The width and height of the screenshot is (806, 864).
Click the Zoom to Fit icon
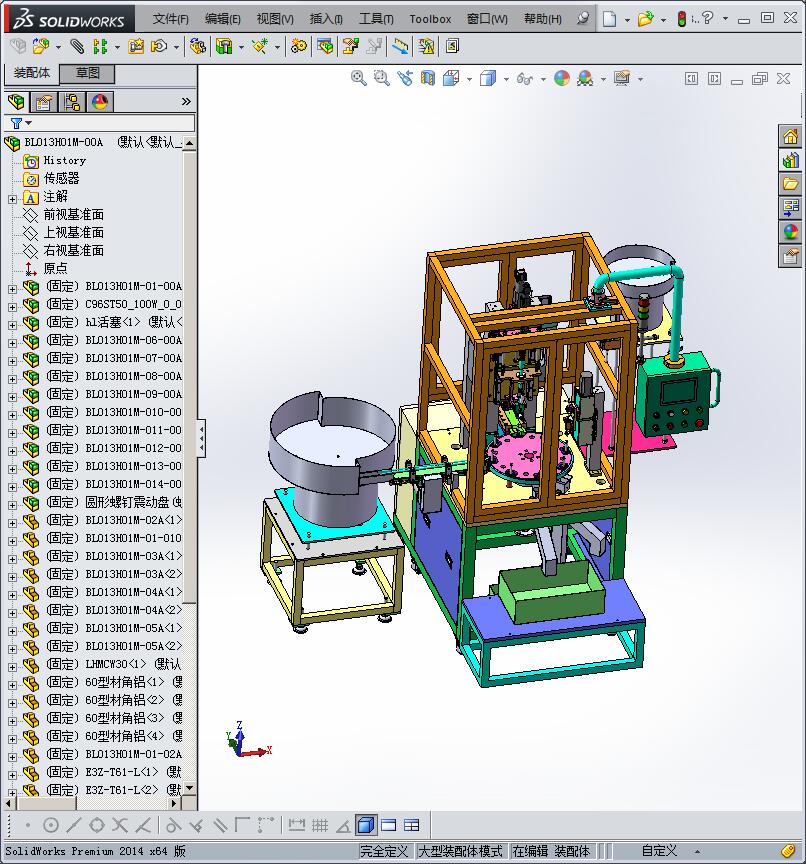[x=359, y=78]
